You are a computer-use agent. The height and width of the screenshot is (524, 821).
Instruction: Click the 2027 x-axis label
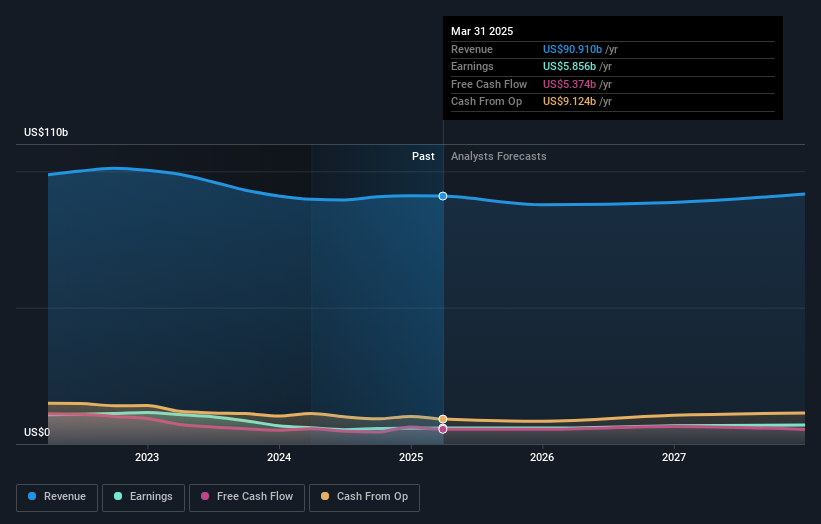click(x=674, y=457)
